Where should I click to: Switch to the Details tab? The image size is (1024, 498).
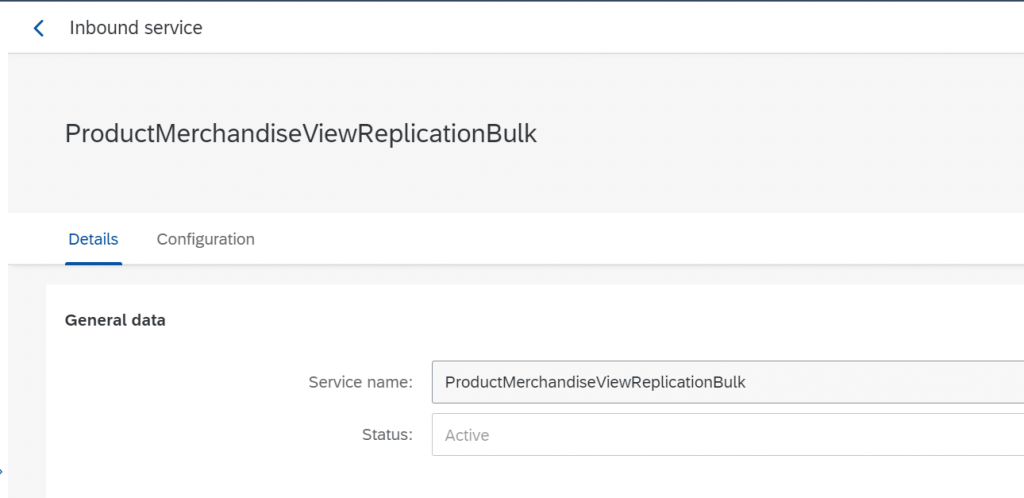pos(93,240)
